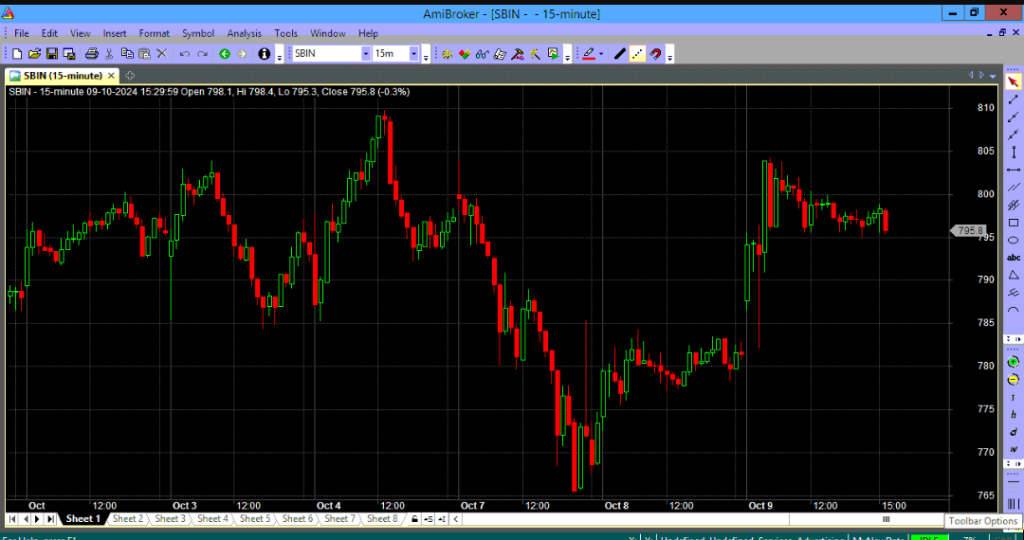
Task: Switch to Sheet 8 tab
Action: point(382,519)
